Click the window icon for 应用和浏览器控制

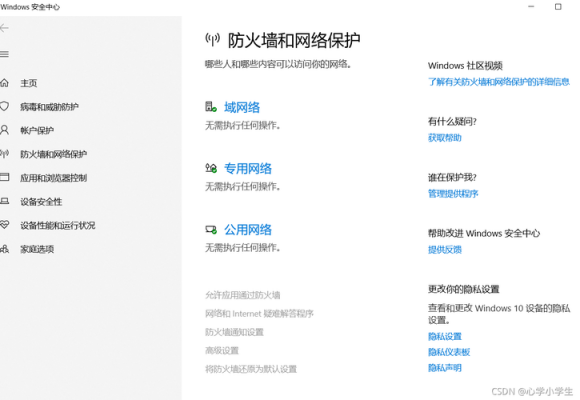[4, 177]
